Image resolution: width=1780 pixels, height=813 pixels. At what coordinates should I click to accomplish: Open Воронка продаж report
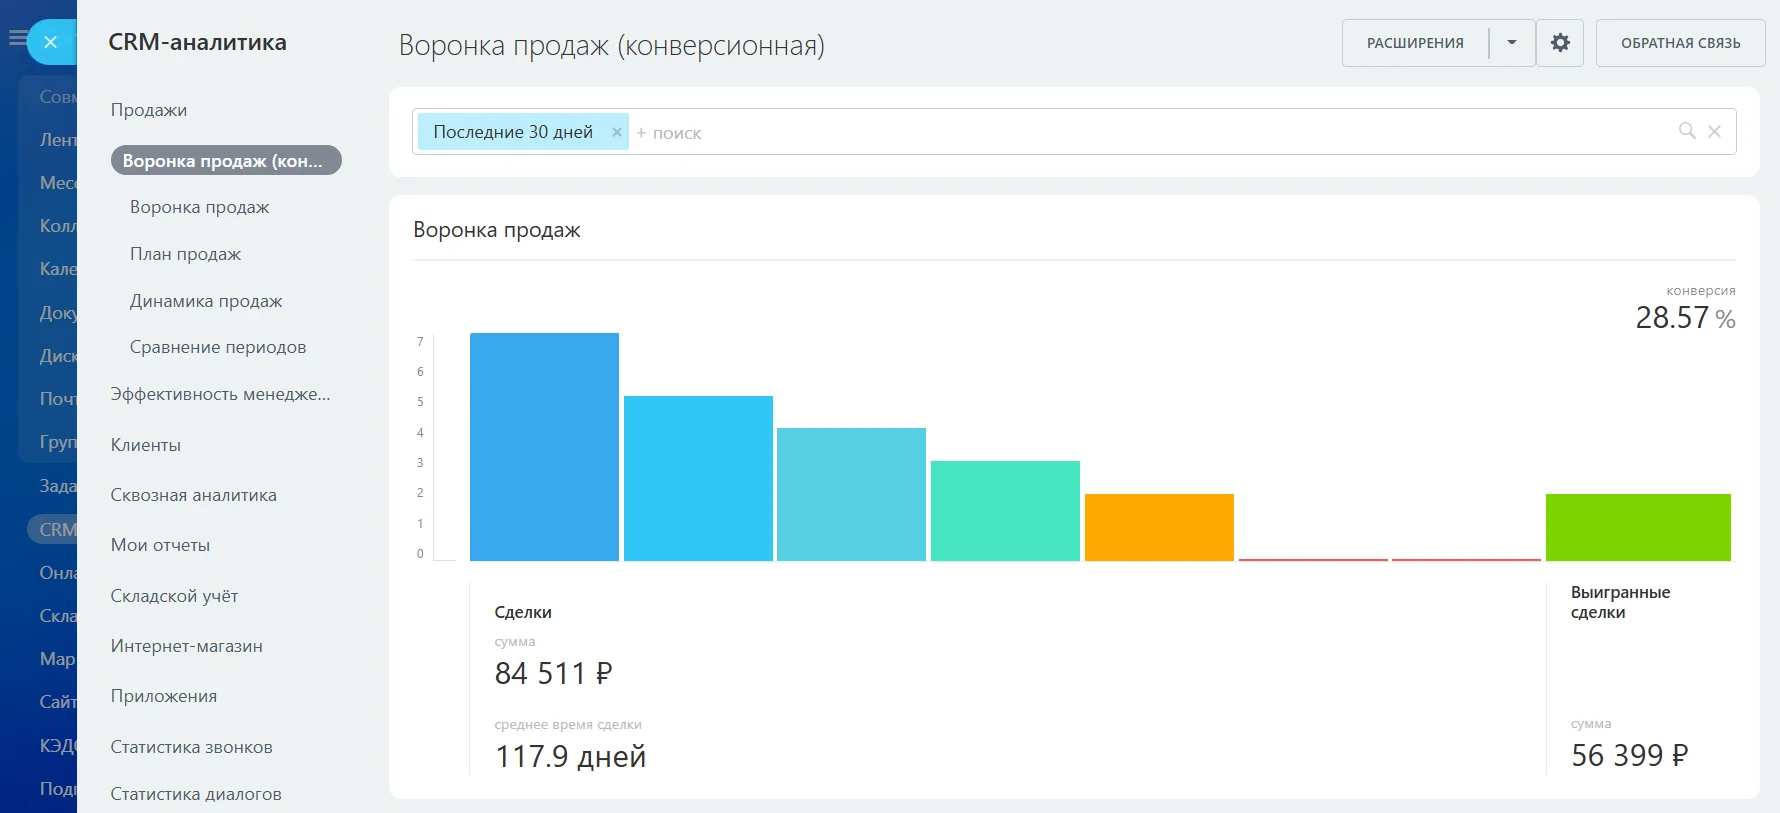tap(200, 207)
